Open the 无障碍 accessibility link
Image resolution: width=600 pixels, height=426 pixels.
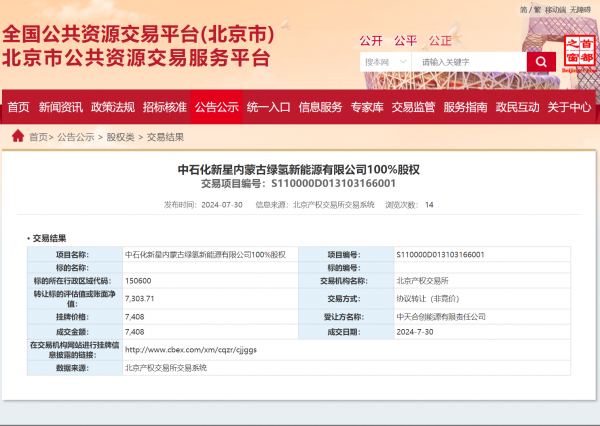coord(580,10)
